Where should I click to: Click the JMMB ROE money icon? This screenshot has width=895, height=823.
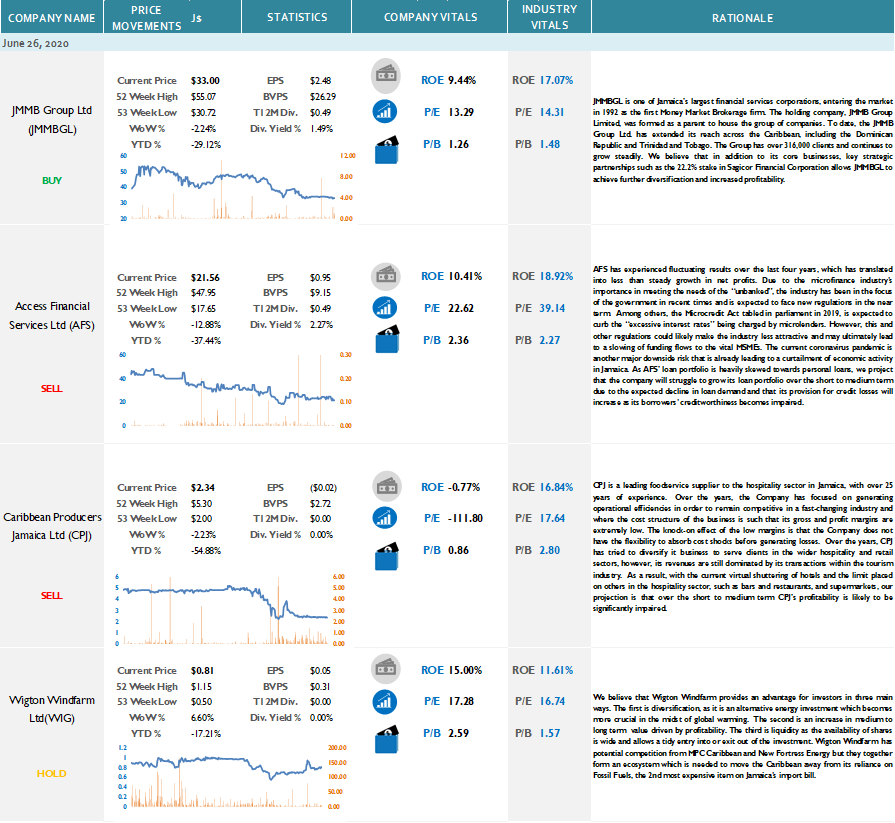click(386, 76)
